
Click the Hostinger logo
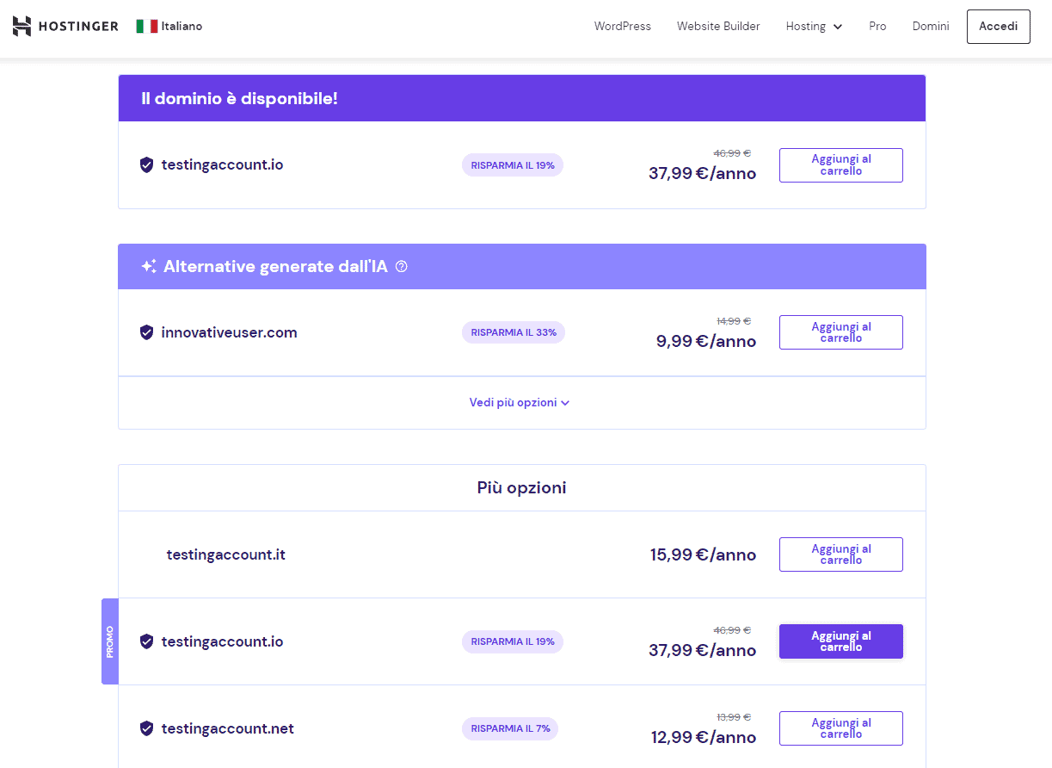pos(64,26)
